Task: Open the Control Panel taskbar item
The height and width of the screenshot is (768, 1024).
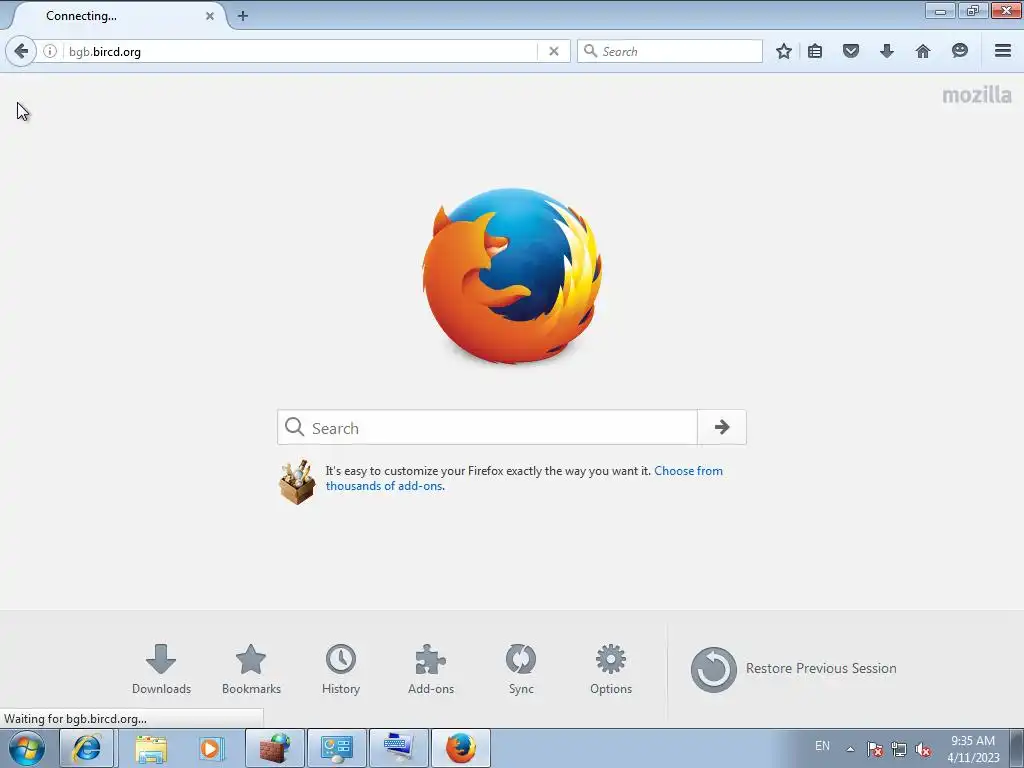Action: 337,748
